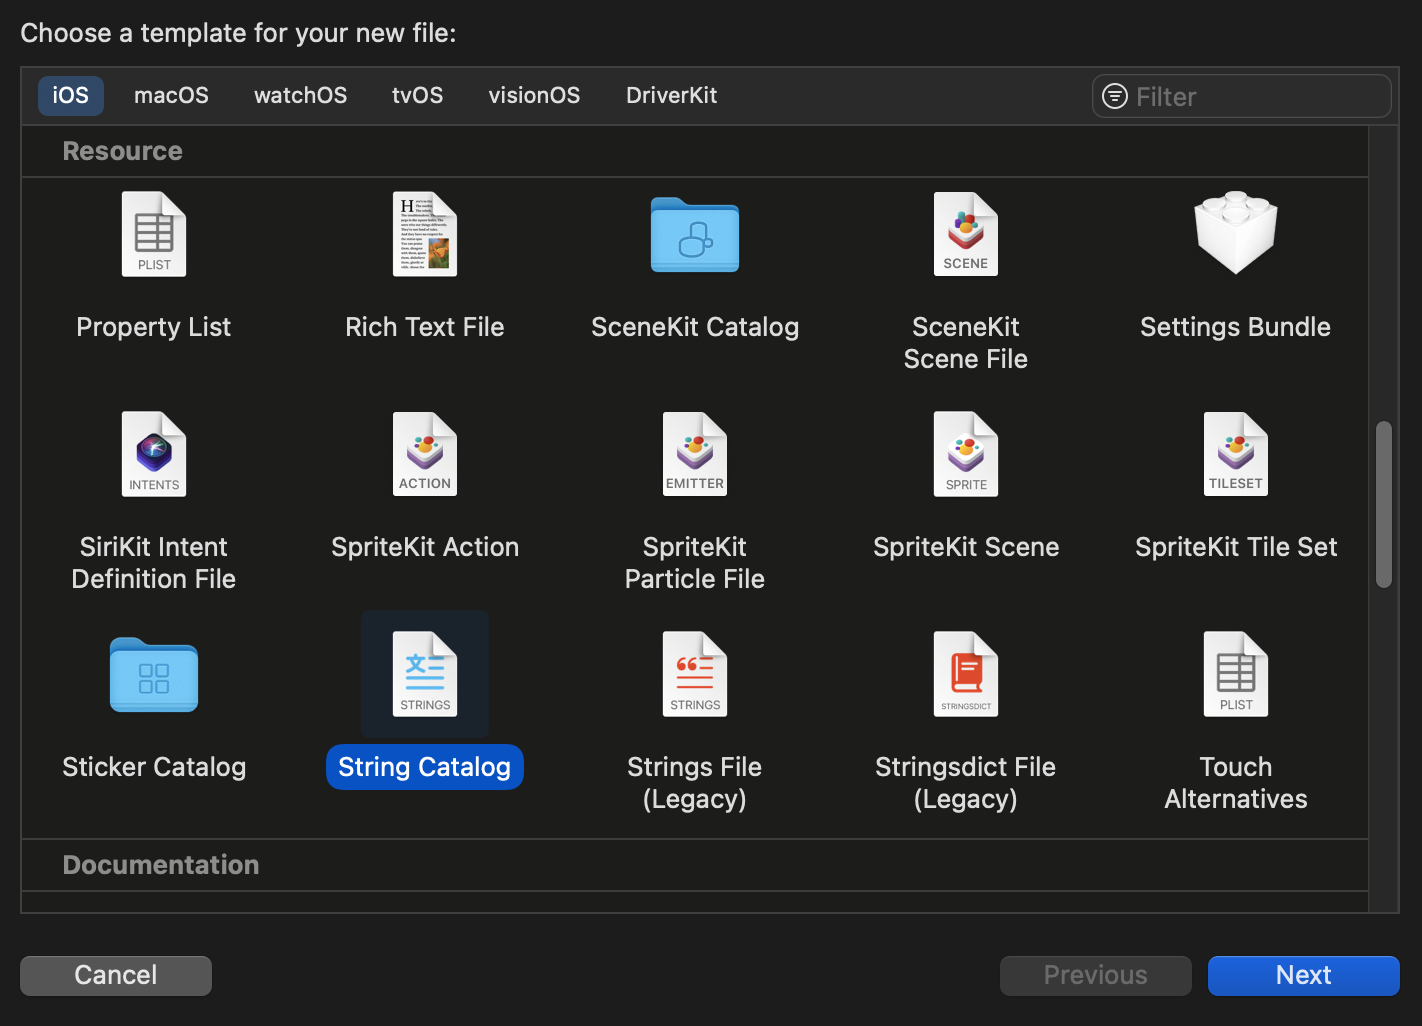Click the "SpriteKit Tile Set" label
1422x1026 pixels.
tap(1236, 547)
